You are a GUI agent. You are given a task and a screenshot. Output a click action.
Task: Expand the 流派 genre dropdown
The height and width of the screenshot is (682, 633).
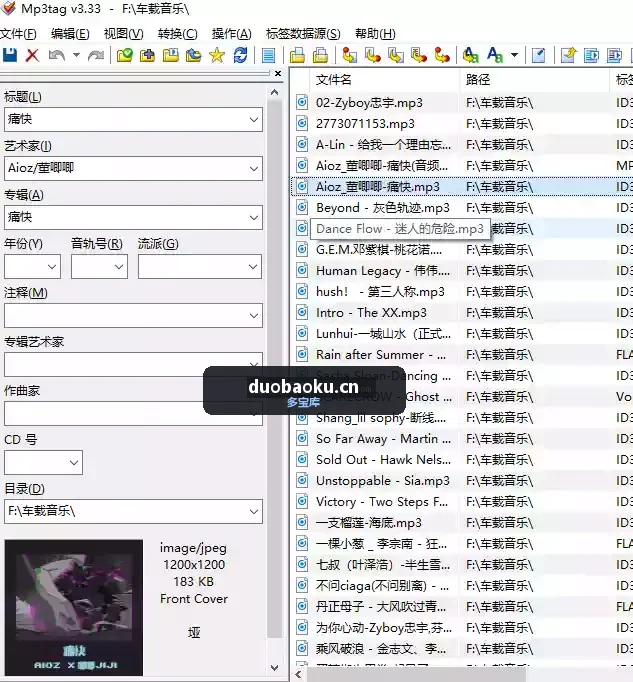[253, 267]
